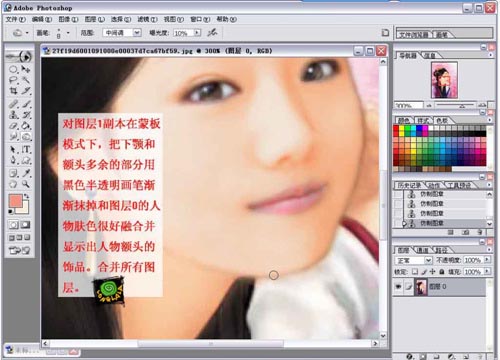Enable lock all padlock option

[x=442, y=272]
